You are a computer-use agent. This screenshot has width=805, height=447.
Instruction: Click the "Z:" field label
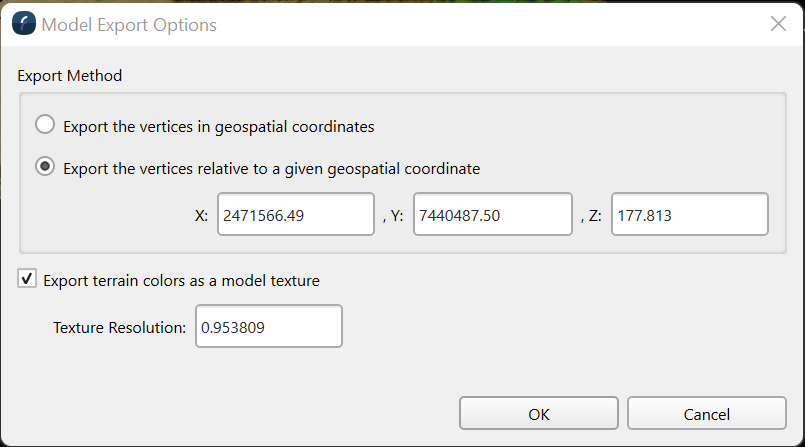[595, 216]
